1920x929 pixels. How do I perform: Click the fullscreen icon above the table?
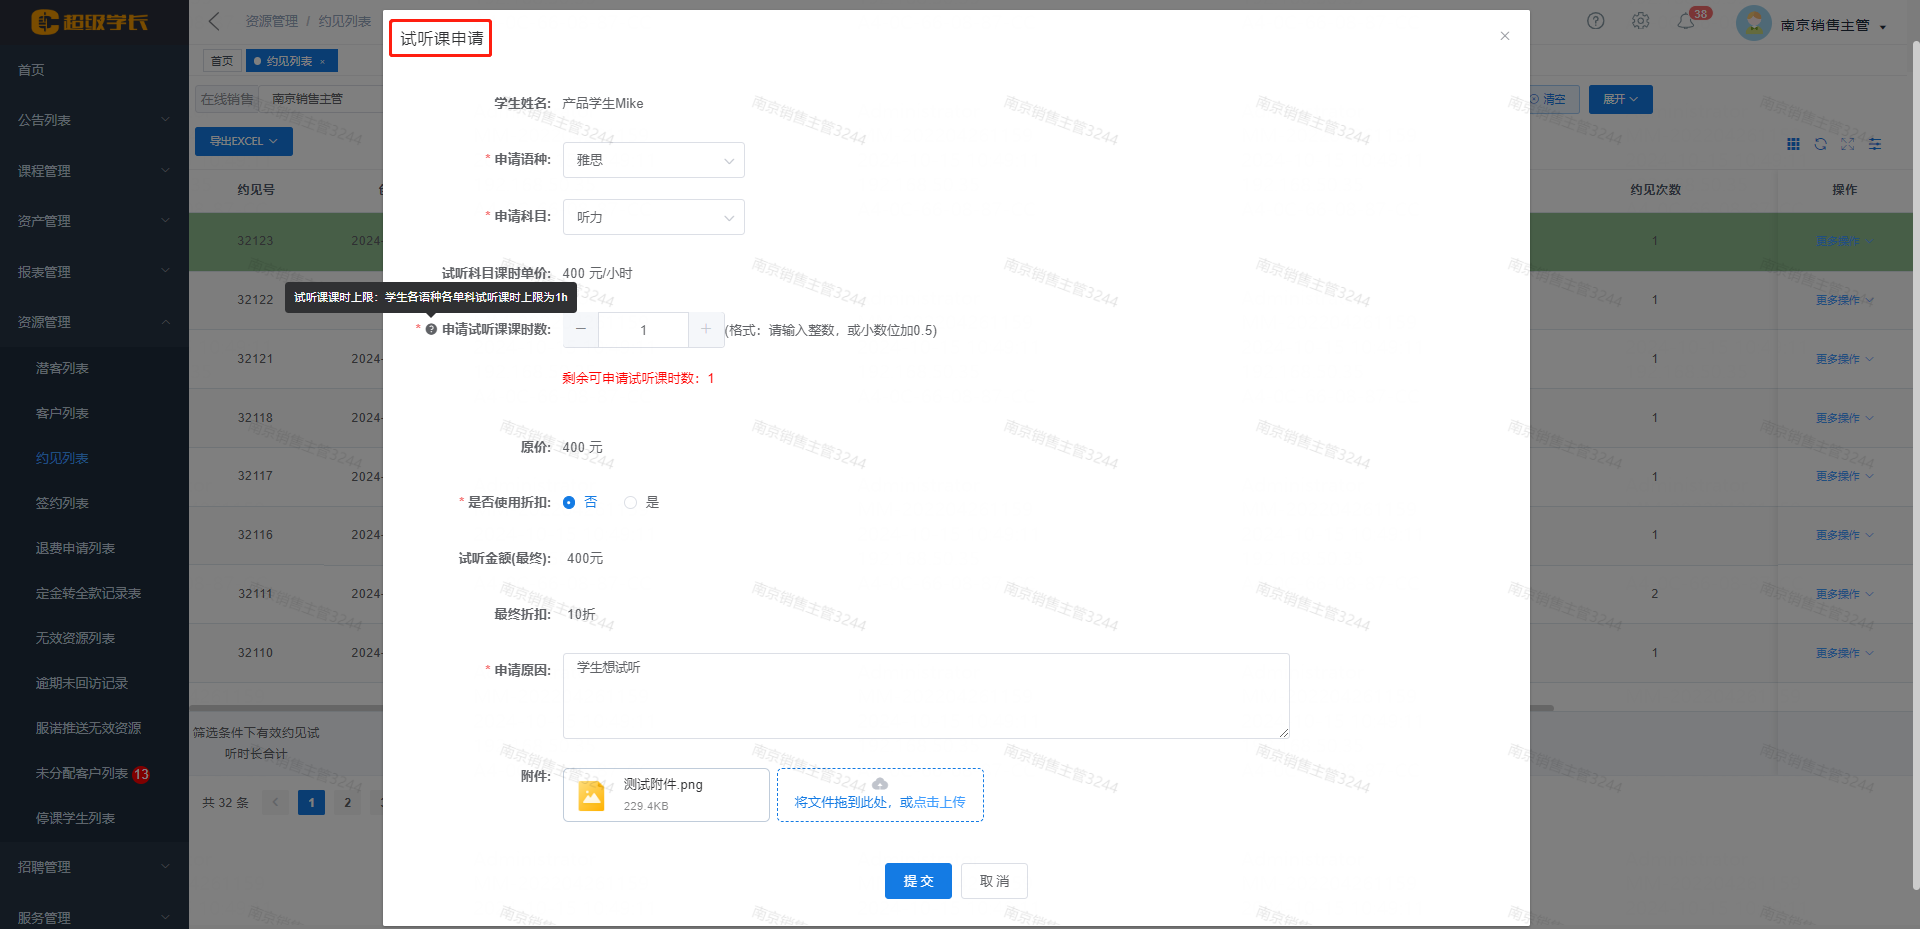coord(1847,144)
